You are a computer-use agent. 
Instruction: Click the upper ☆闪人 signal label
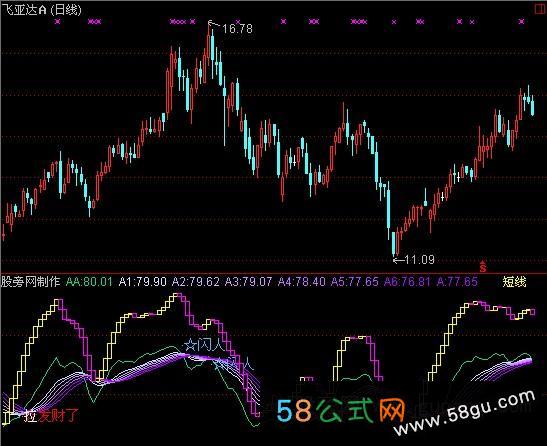pyautogui.click(x=204, y=345)
